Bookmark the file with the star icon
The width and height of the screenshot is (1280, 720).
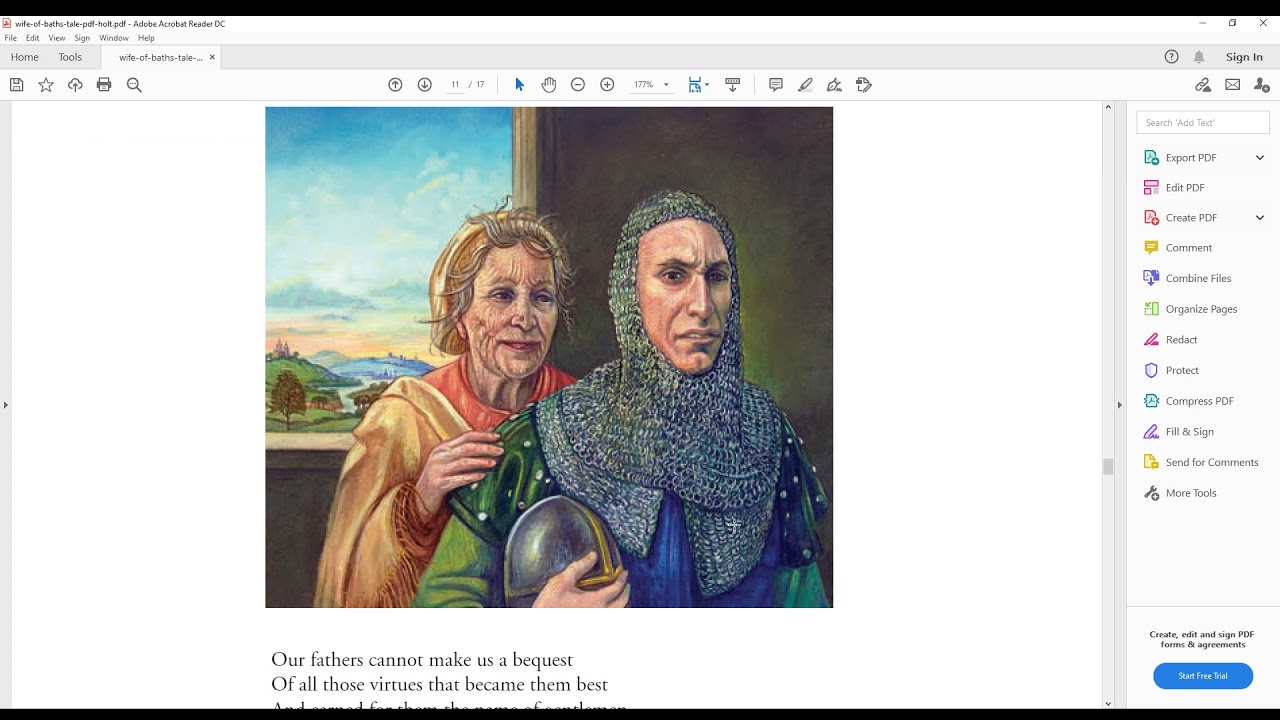click(46, 85)
